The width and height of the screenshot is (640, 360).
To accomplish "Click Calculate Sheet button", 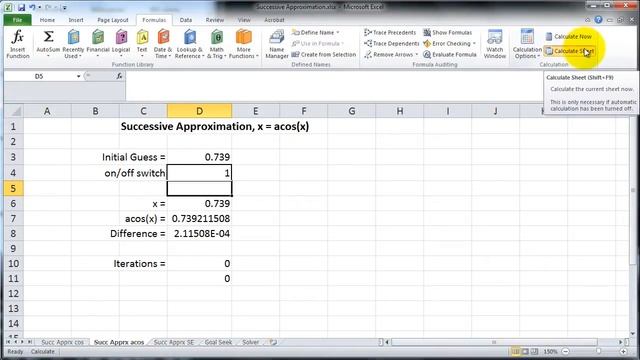I will [569, 51].
